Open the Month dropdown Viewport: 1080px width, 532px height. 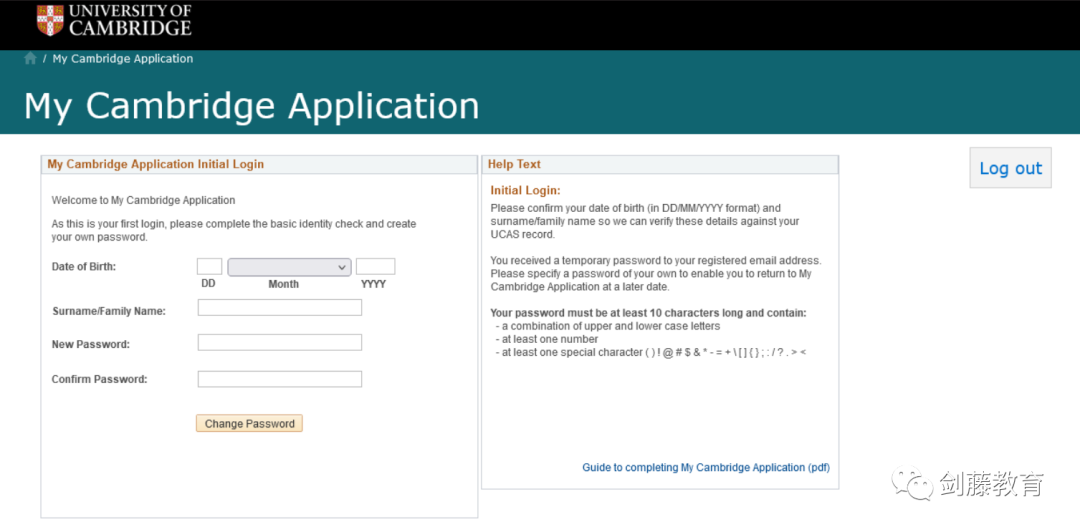coord(289,267)
